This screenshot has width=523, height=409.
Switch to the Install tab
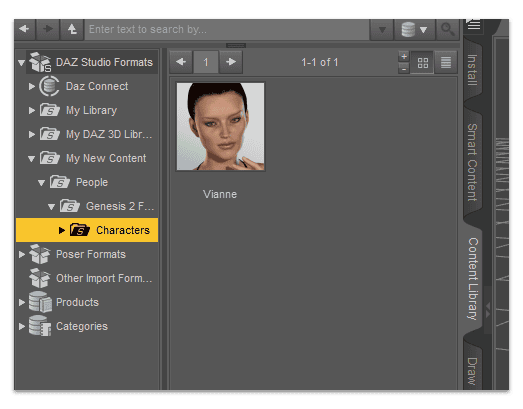pyautogui.click(x=472, y=70)
